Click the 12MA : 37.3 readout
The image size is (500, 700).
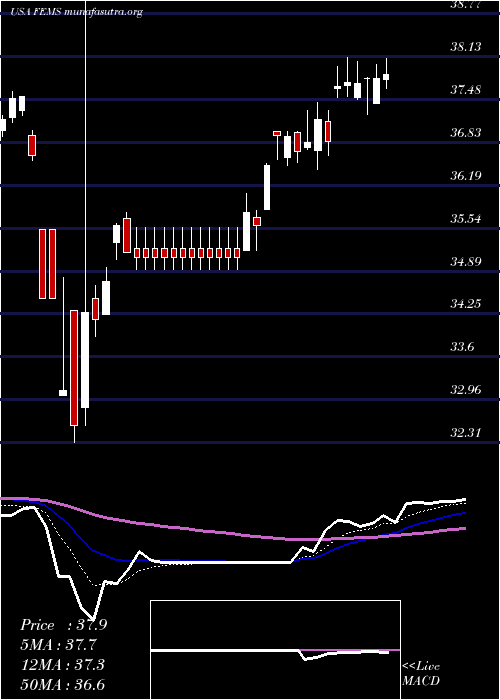(x=62, y=665)
